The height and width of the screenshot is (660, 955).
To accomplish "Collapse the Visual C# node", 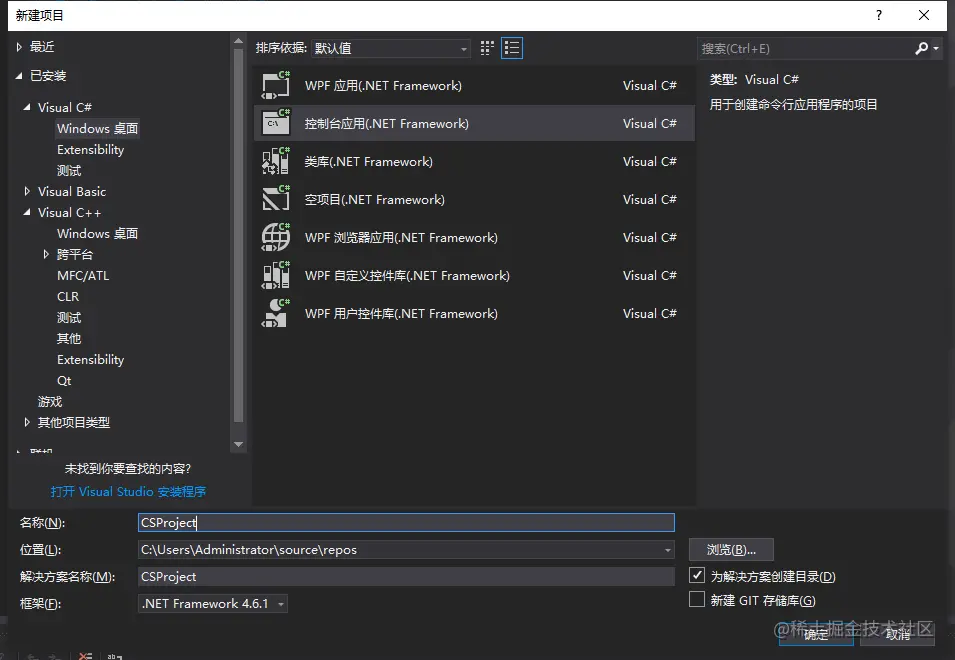I will [27, 107].
